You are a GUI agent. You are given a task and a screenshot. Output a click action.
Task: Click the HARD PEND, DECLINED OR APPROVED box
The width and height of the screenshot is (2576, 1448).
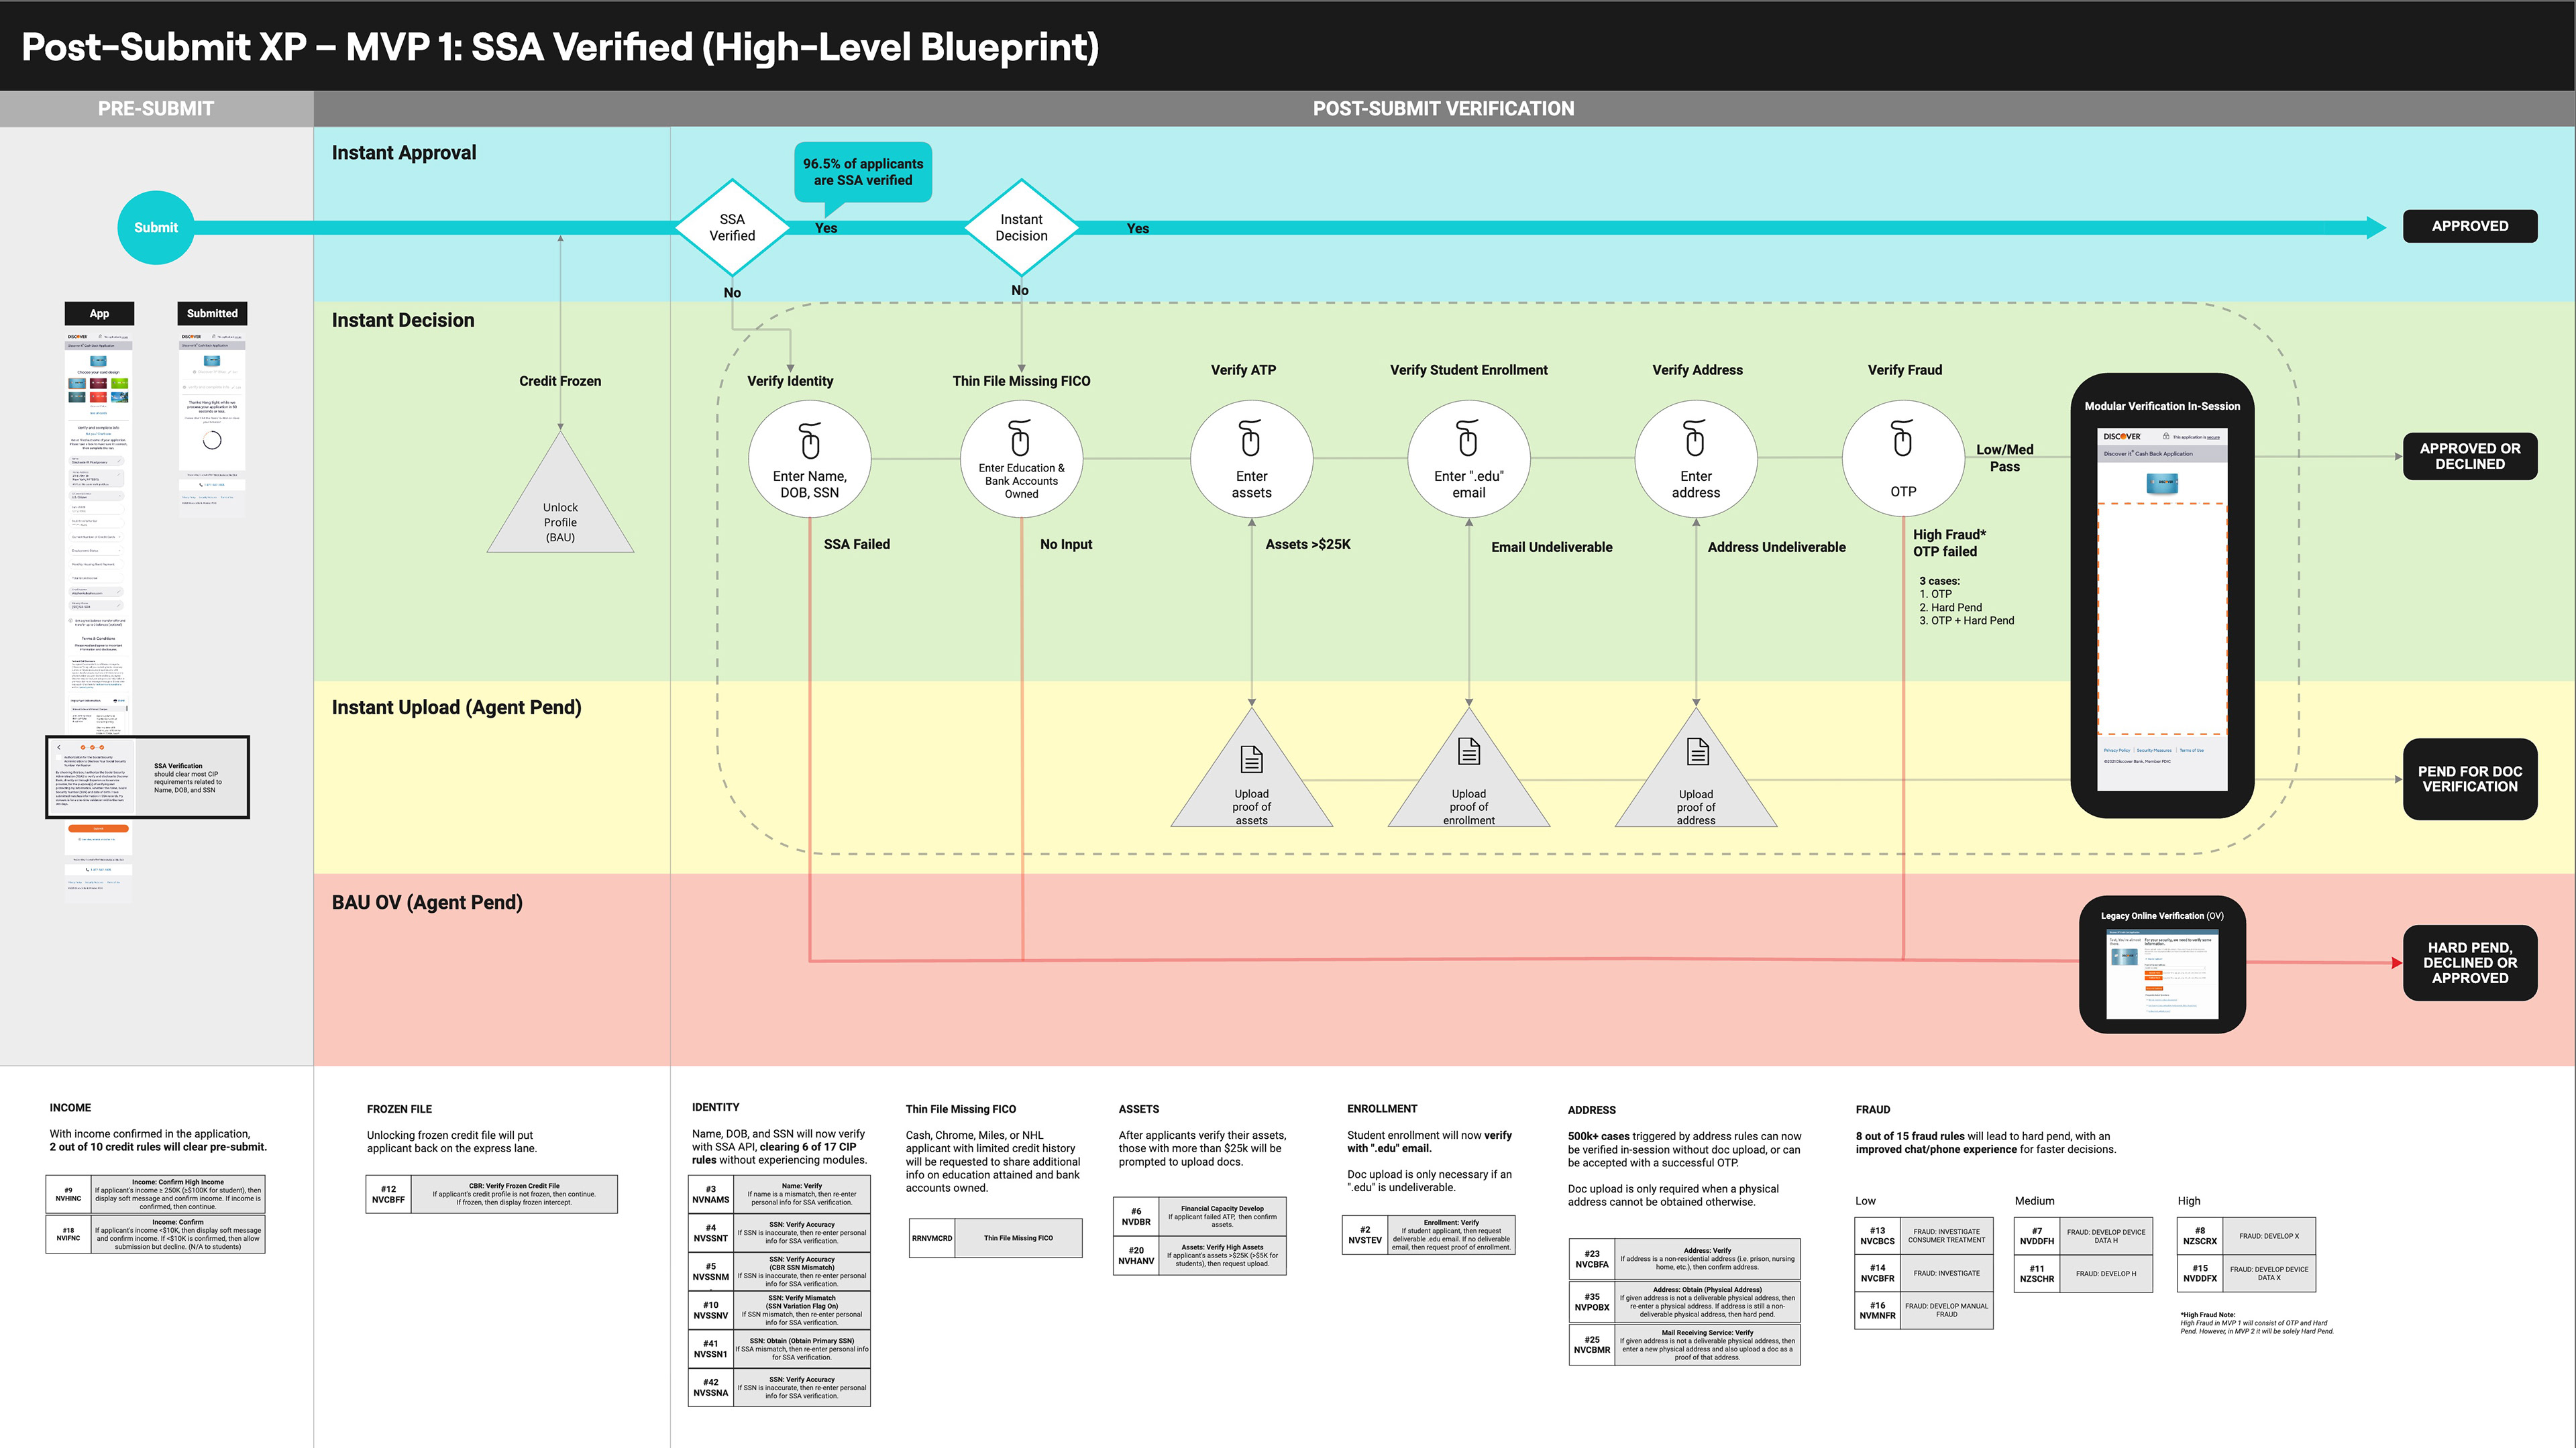pyautogui.click(x=2469, y=962)
